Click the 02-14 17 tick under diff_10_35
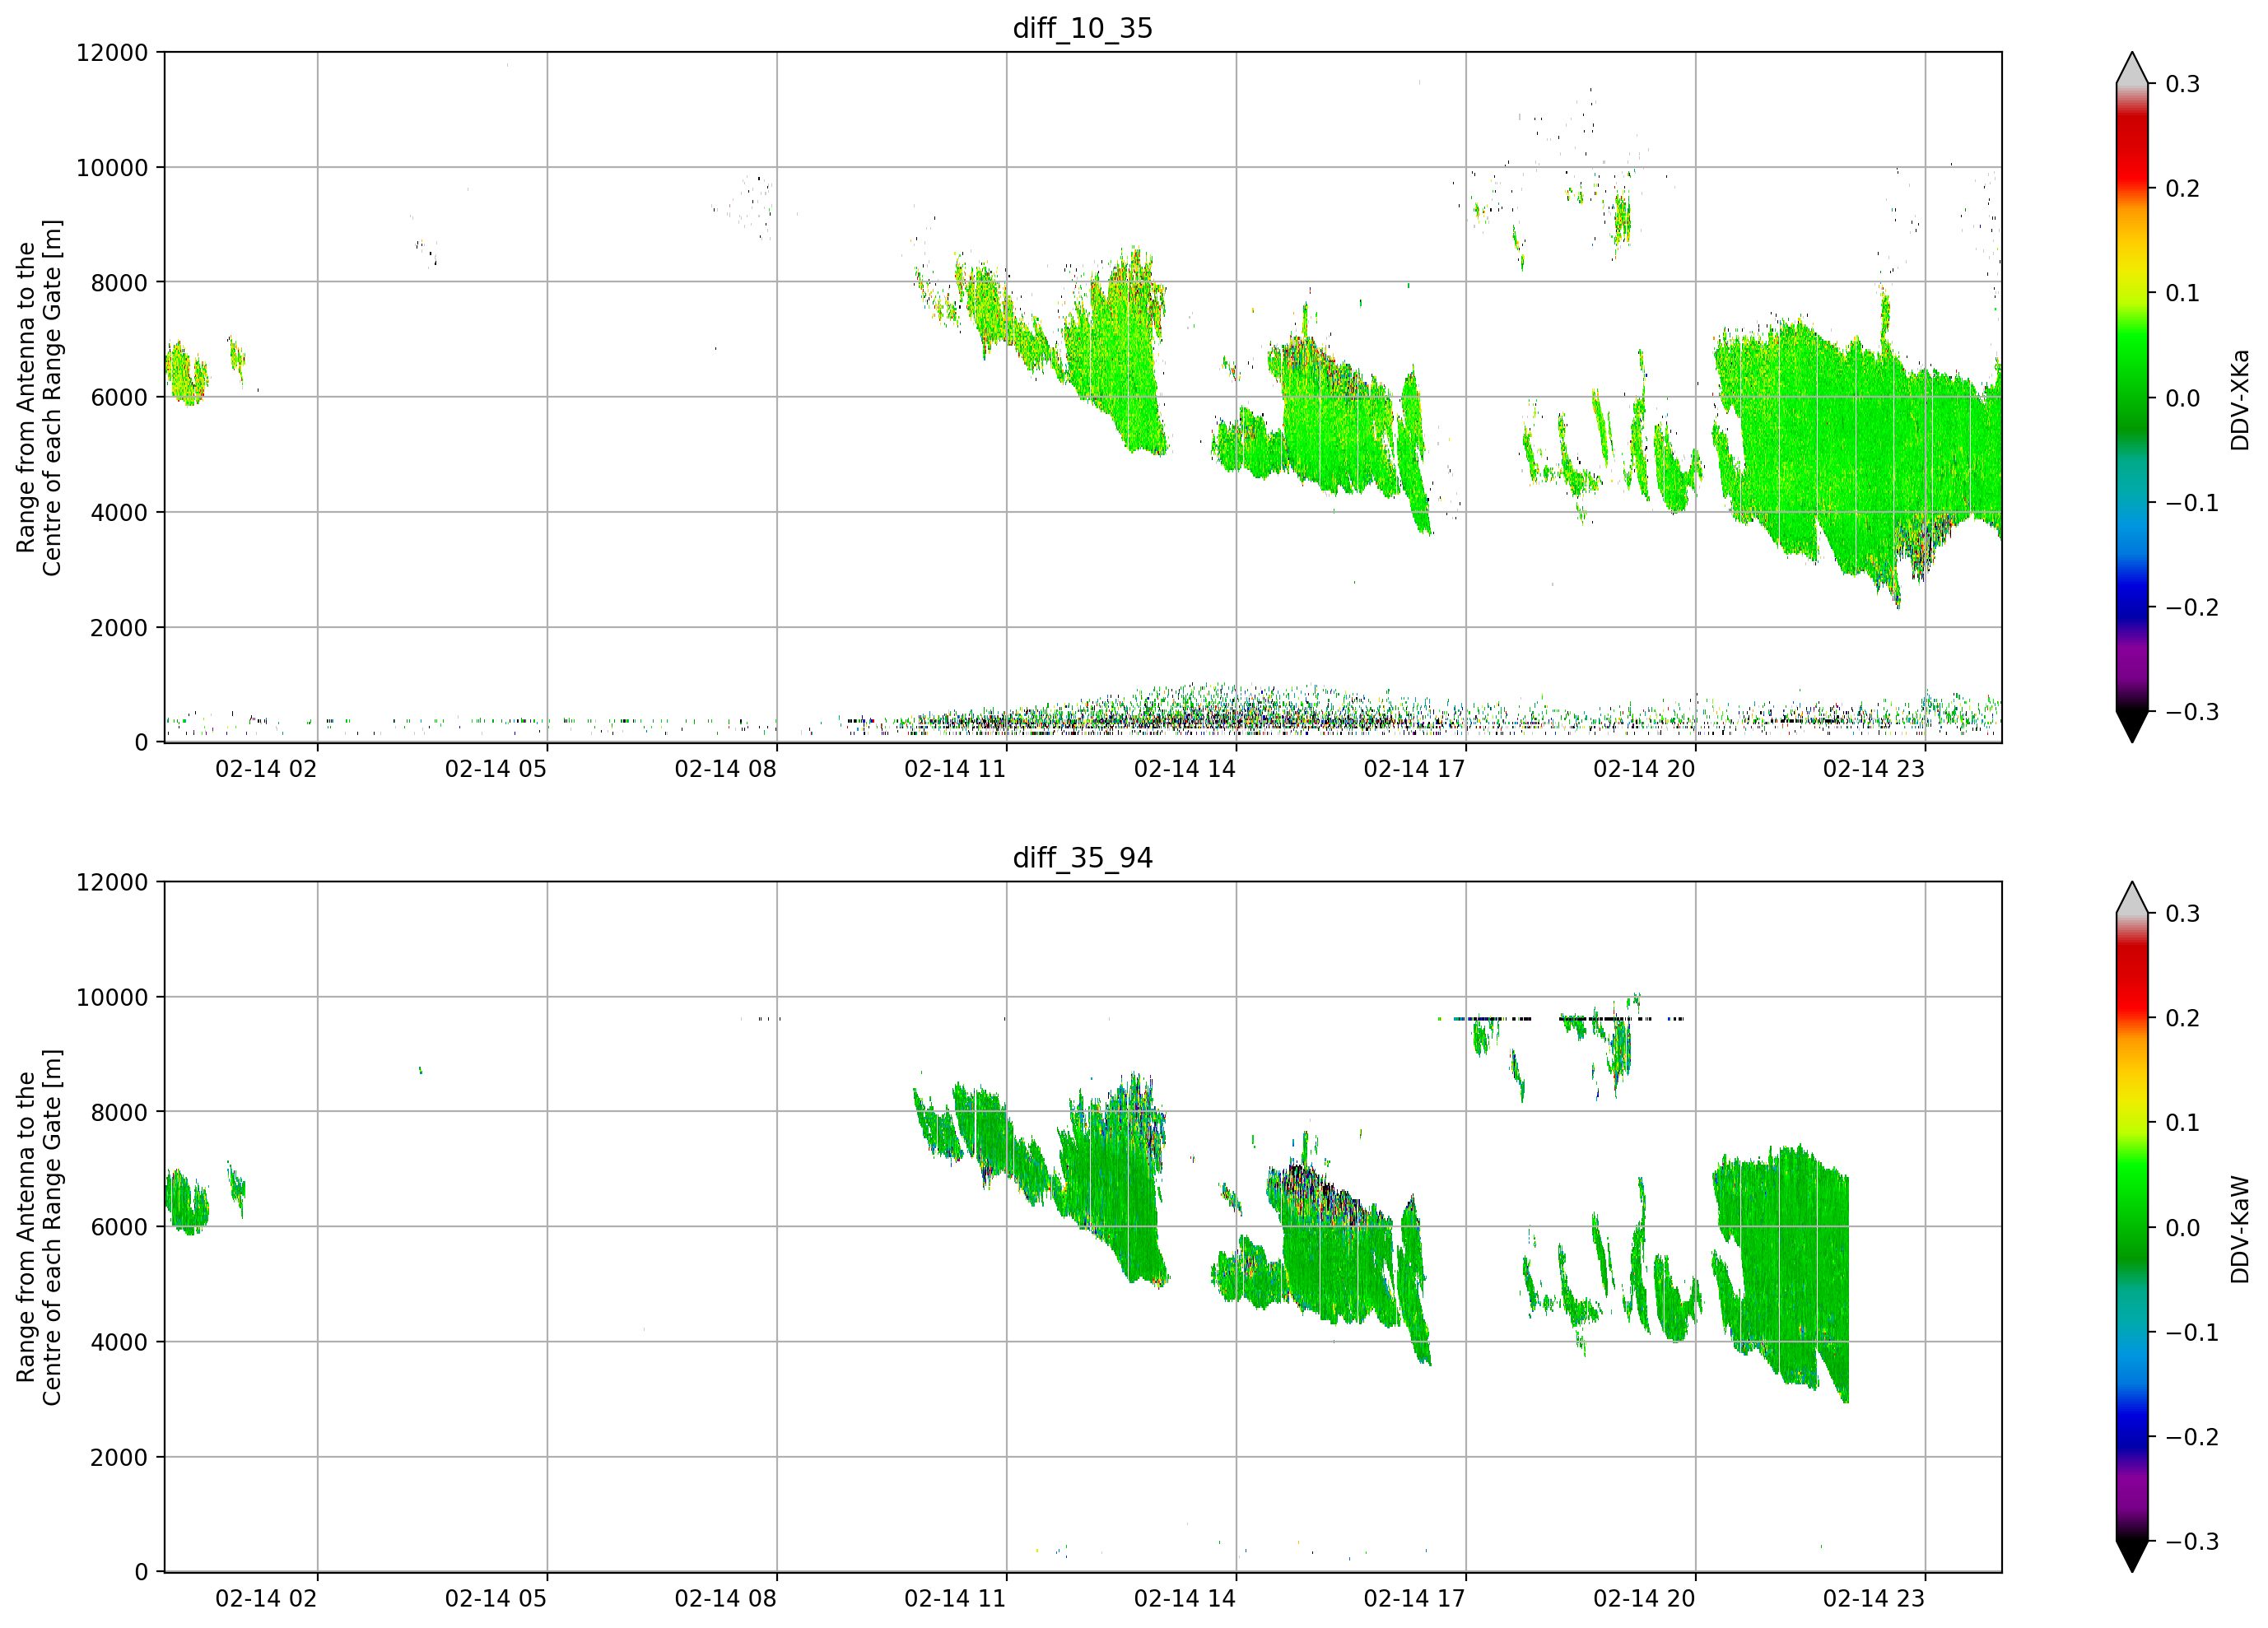 [1414, 768]
